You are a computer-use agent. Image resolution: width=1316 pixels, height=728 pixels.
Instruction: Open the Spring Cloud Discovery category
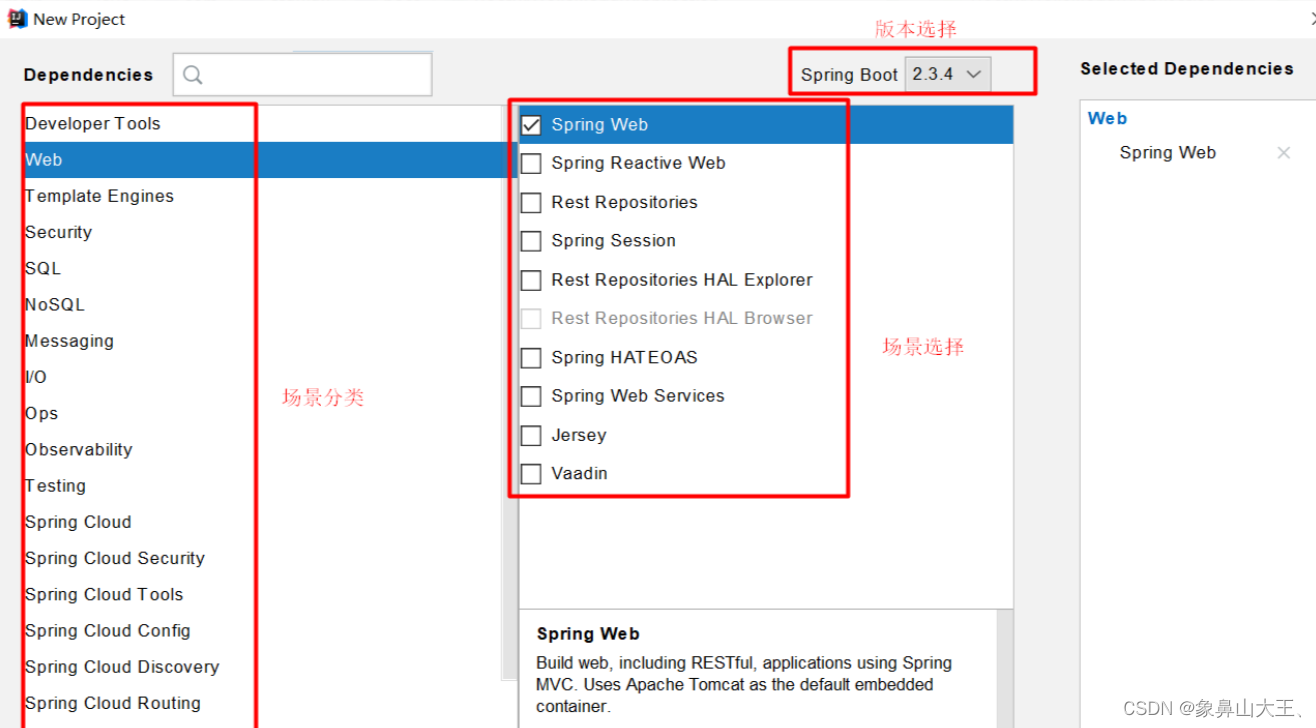coord(264,667)
